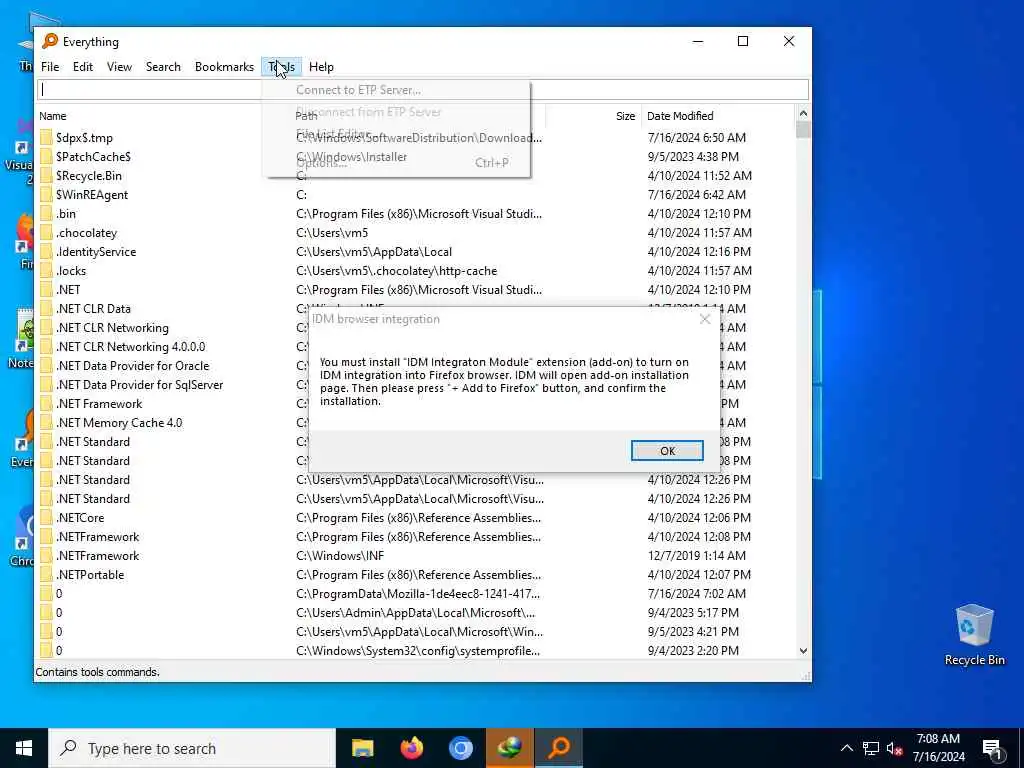This screenshot has height=768, width=1024.
Task: Open the View menu
Action: coord(120,67)
